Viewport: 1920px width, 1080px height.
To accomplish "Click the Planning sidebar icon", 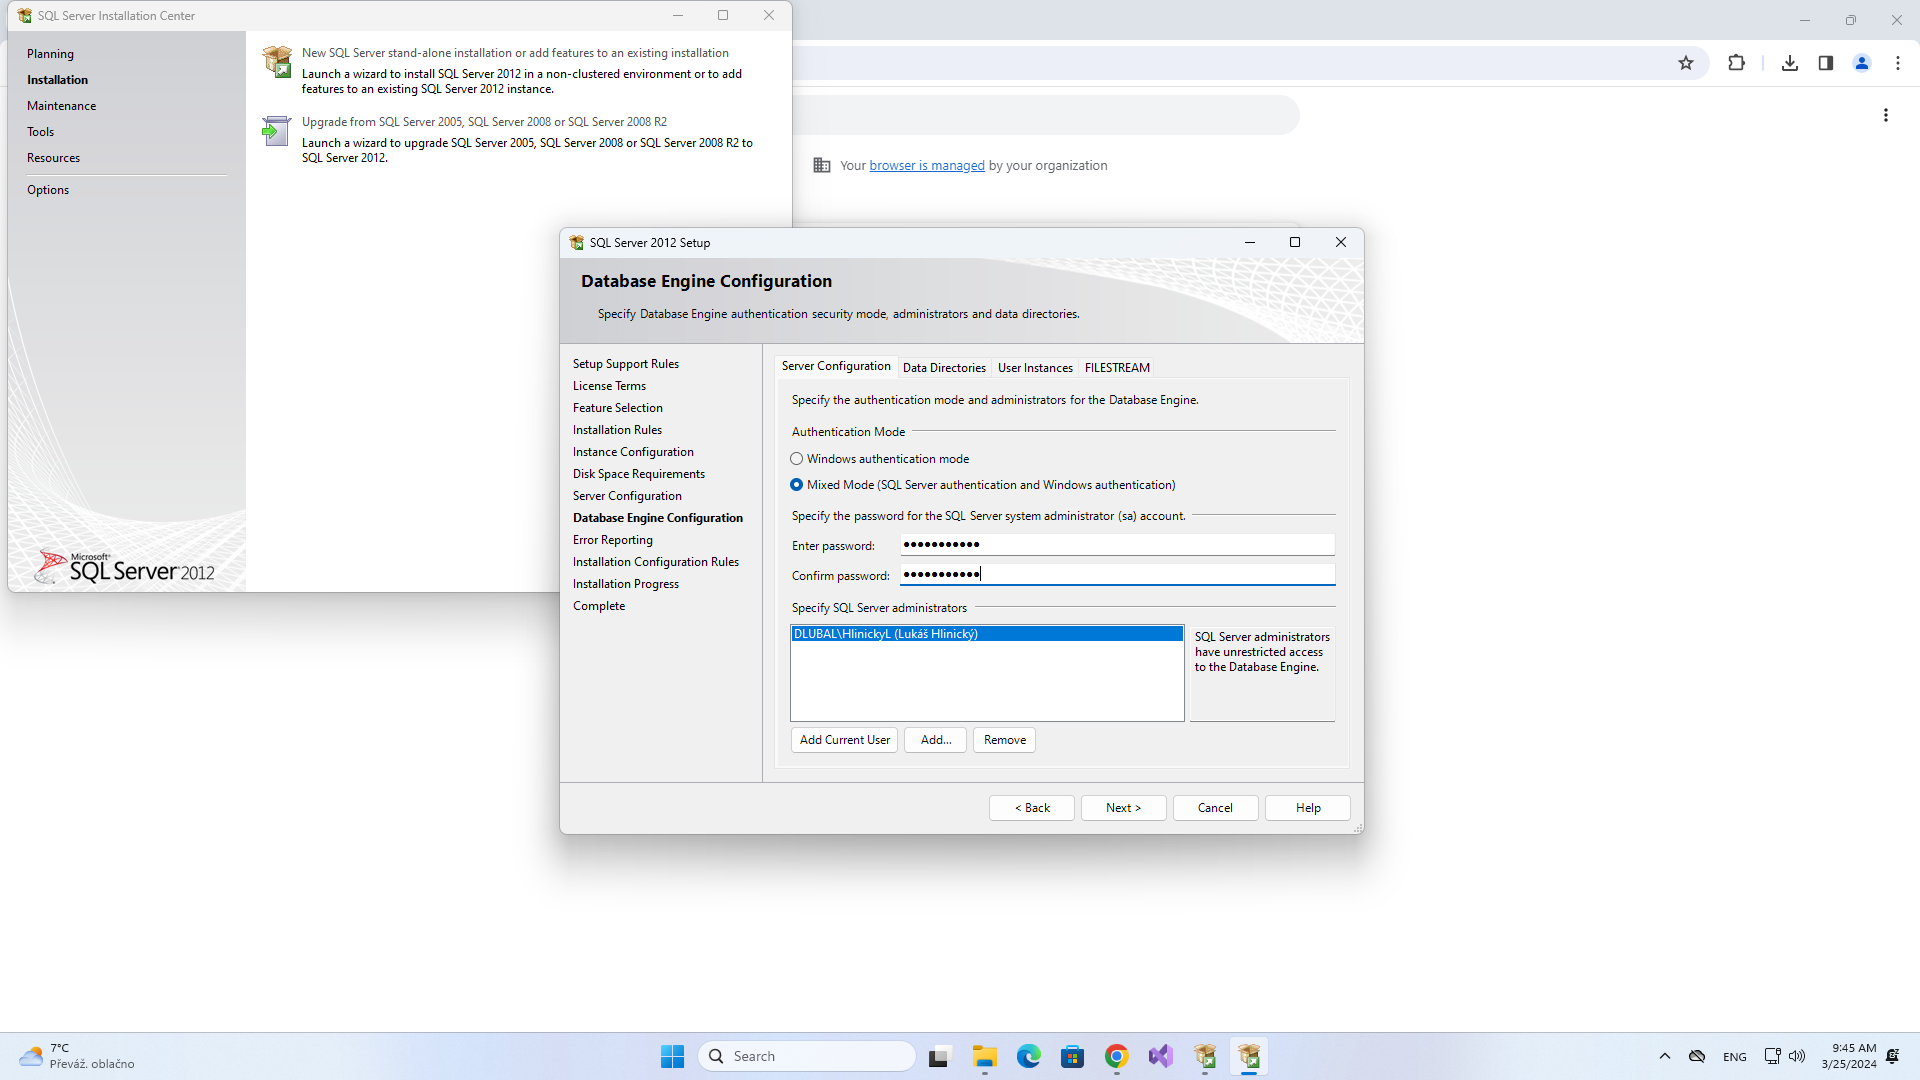I will tap(51, 54).
